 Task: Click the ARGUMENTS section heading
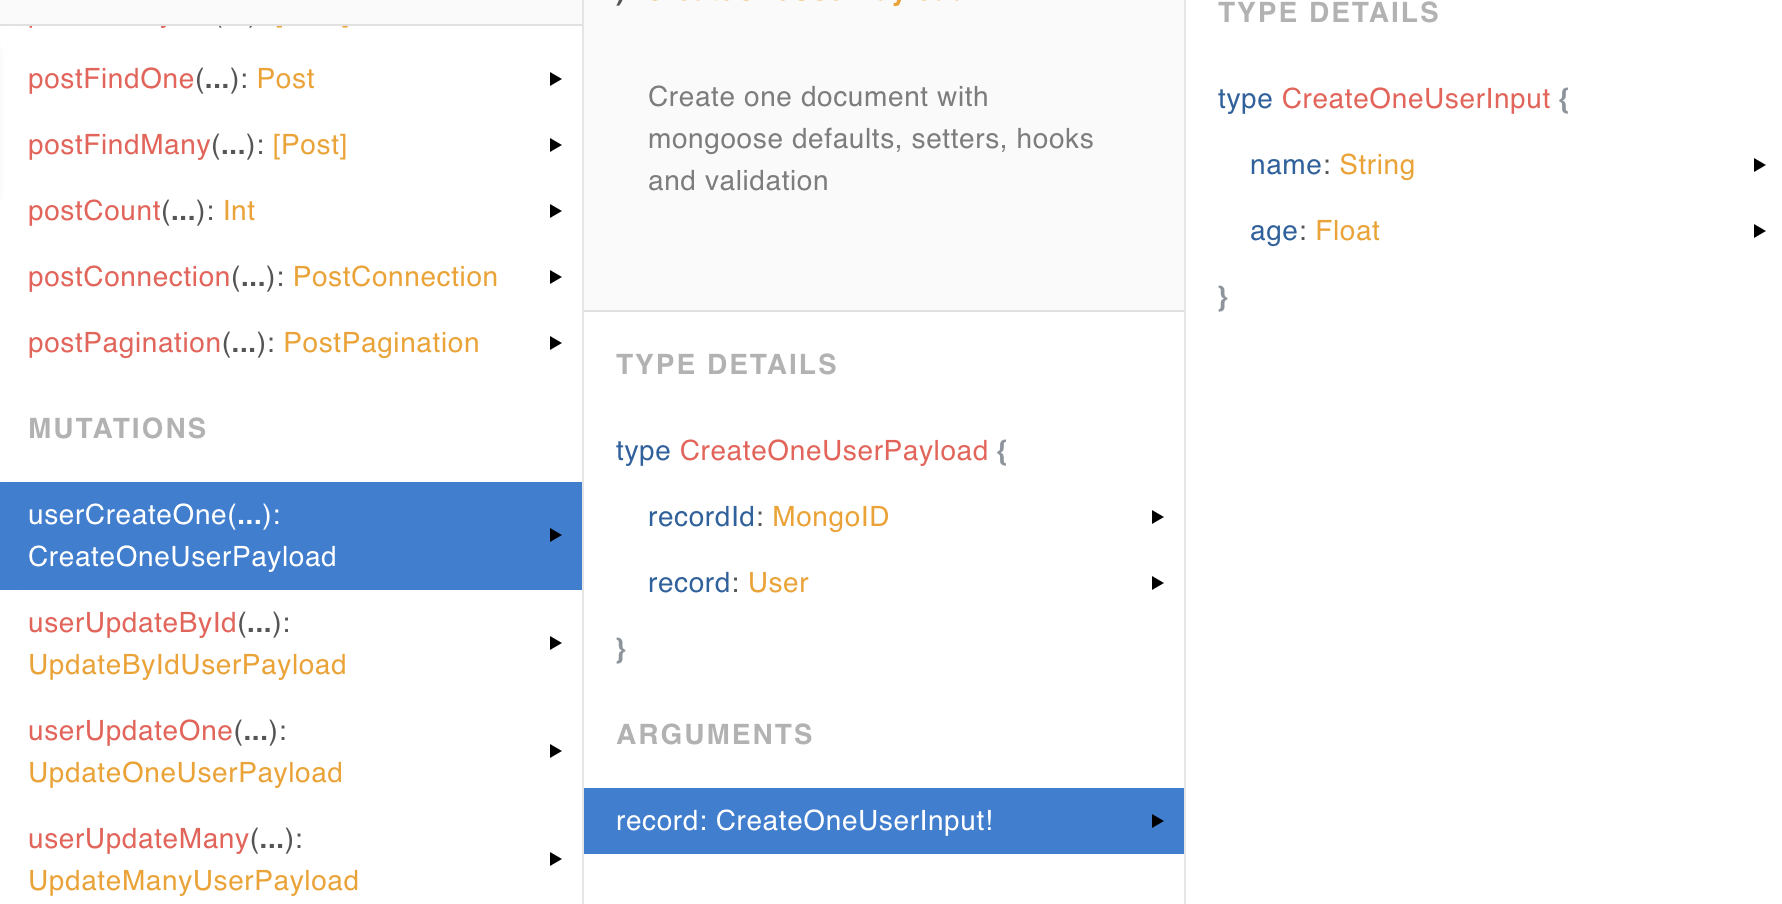tap(714, 735)
